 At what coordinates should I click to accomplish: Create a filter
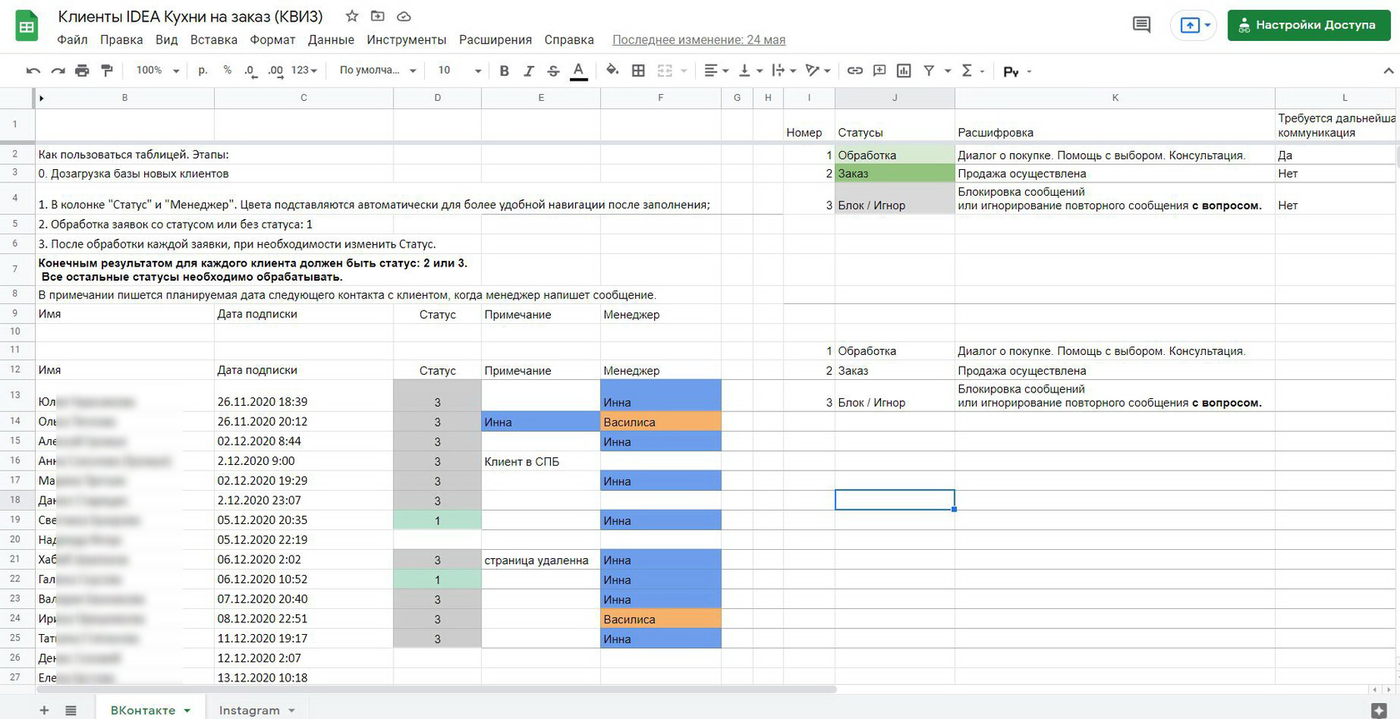click(x=929, y=71)
